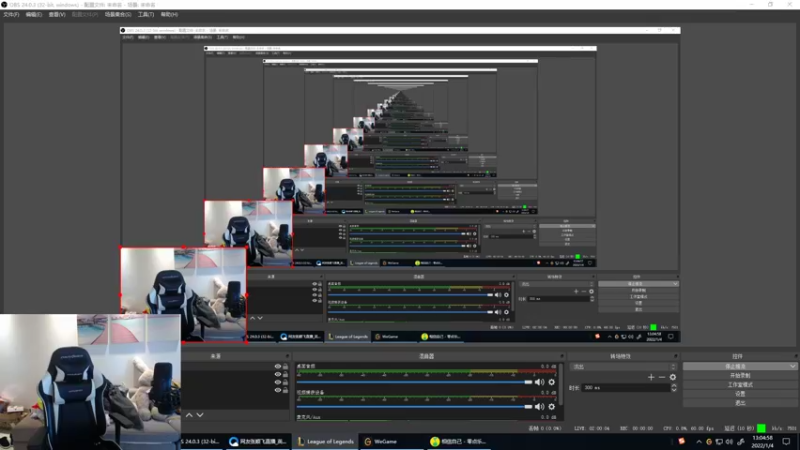This screenshot has height=450, width=800.
Task: Move the selected source down
Action: pos(200,415)
